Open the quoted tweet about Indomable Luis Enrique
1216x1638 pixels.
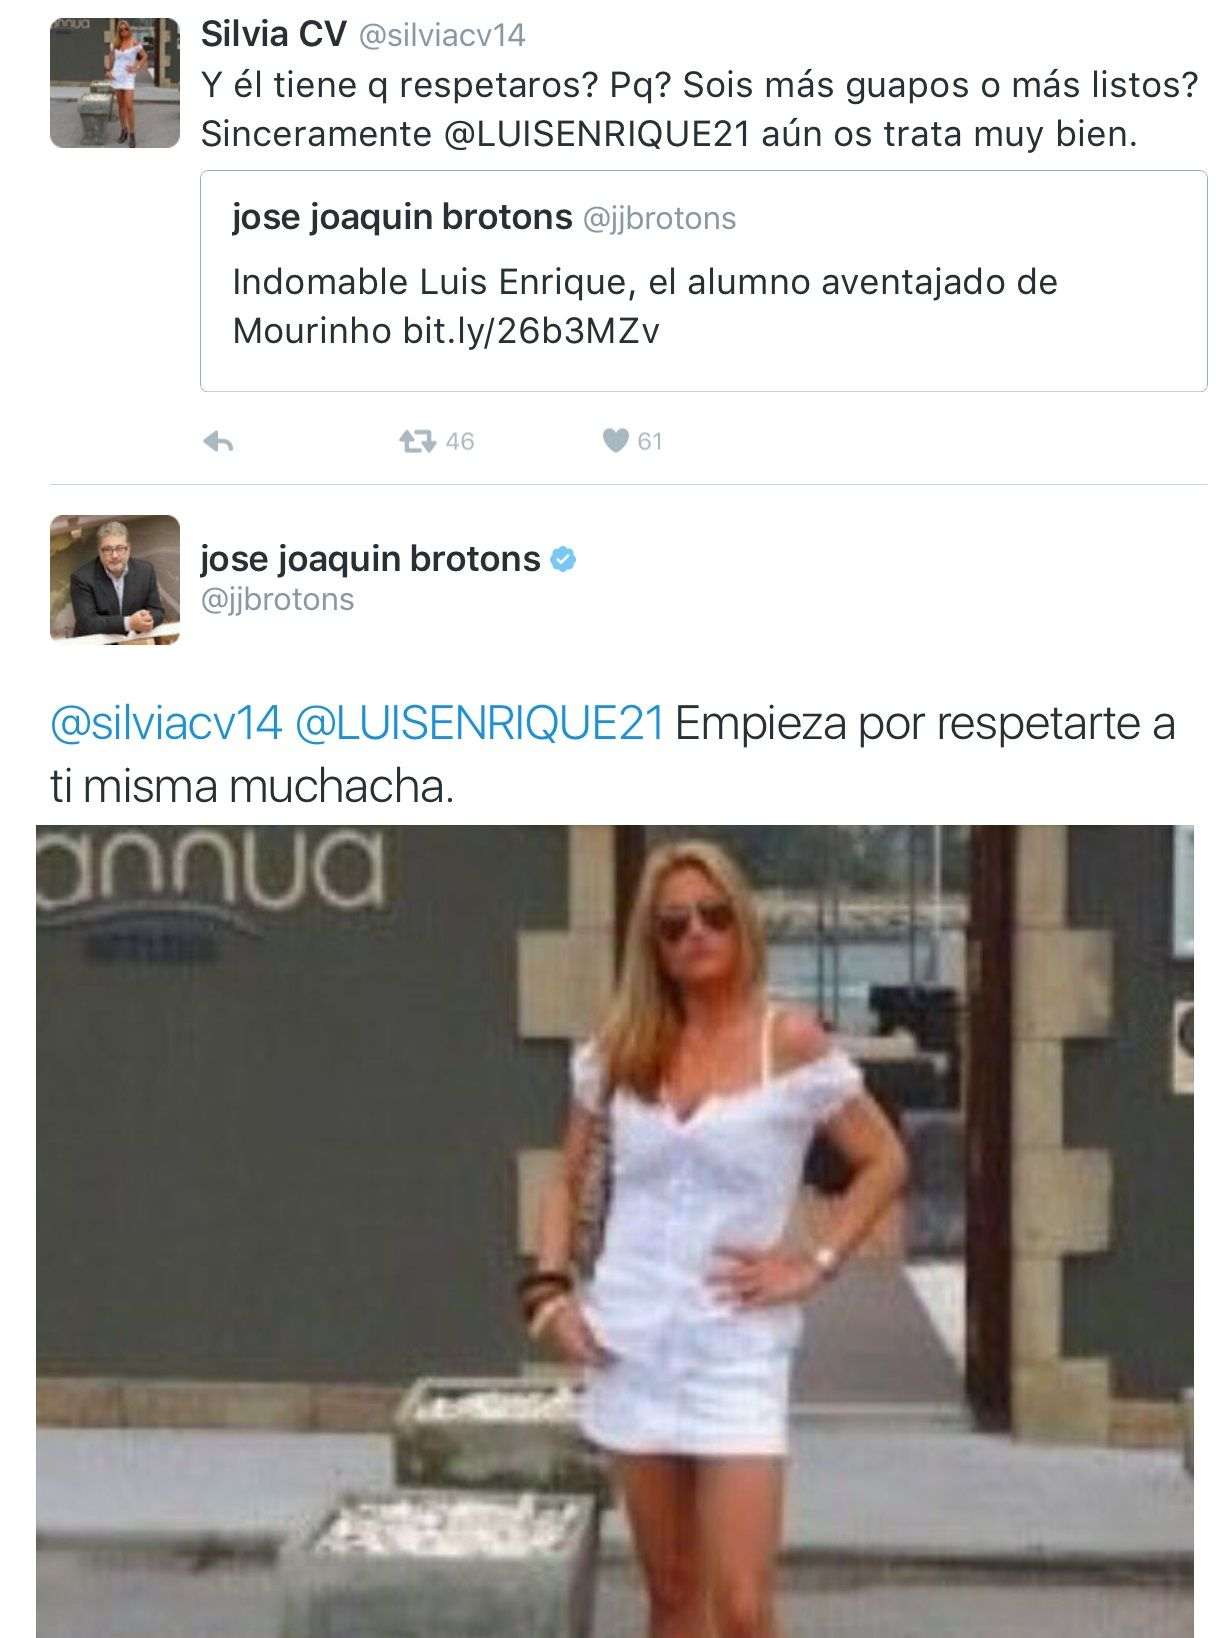pos(704,281)
